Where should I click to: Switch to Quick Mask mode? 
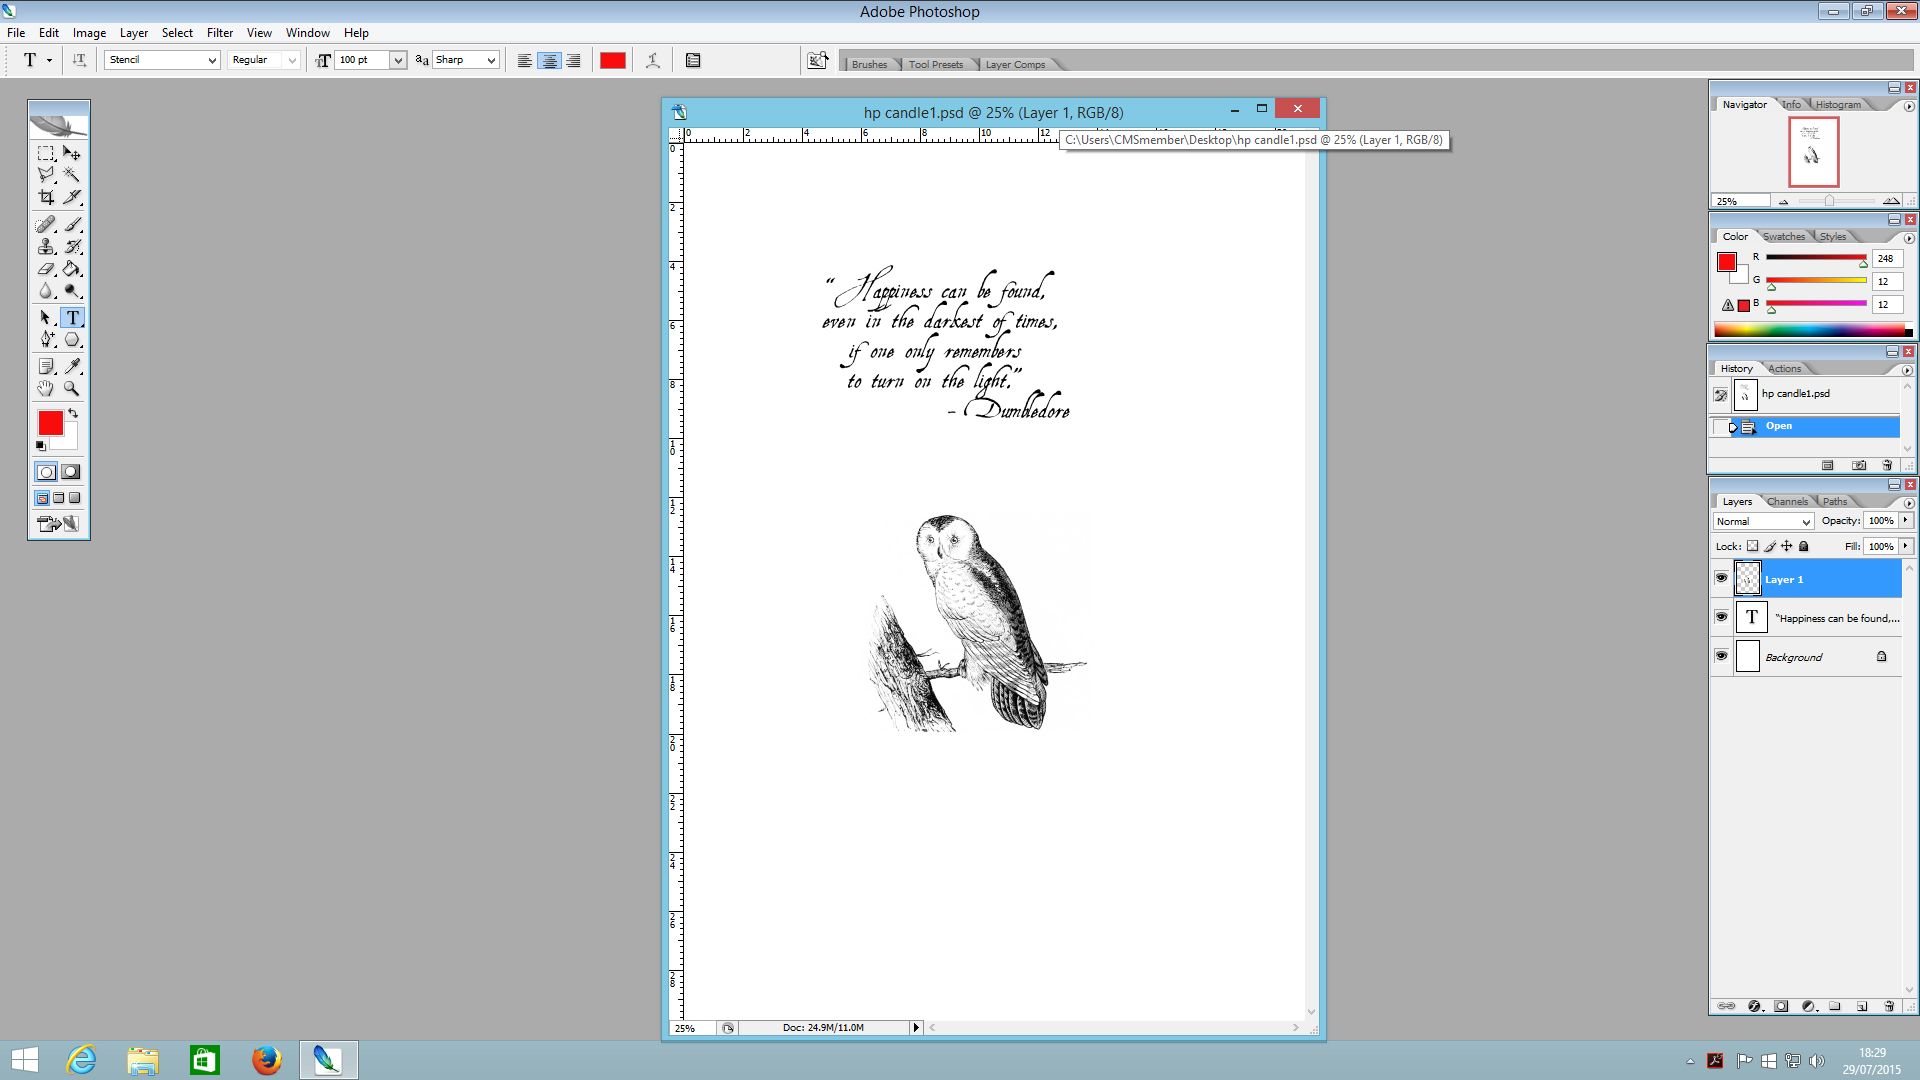click(71, 472)
